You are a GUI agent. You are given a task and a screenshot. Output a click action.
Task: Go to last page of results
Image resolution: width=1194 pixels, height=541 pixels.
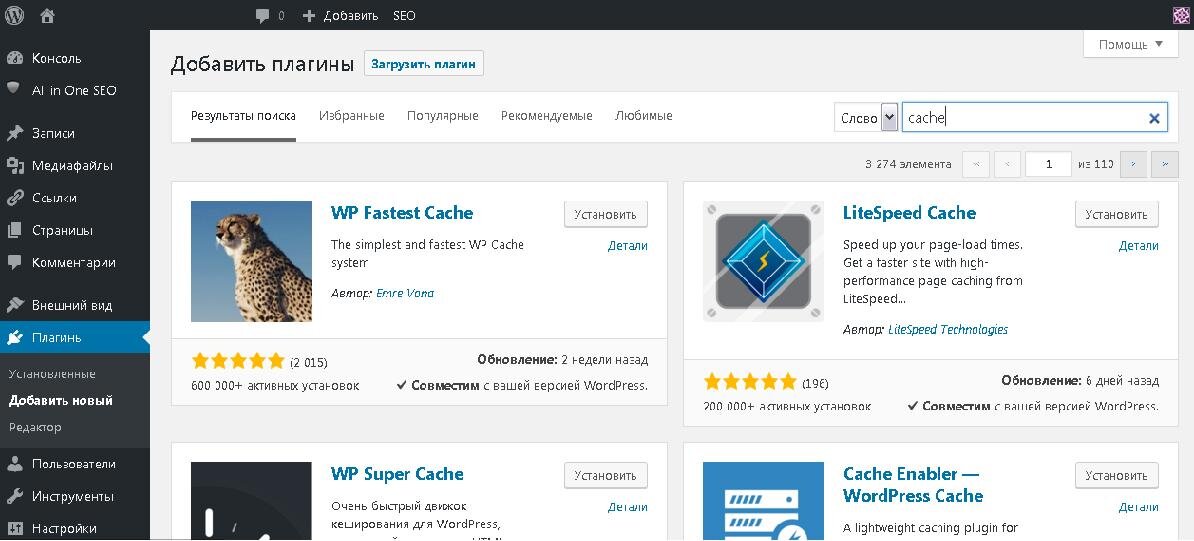1165,165
